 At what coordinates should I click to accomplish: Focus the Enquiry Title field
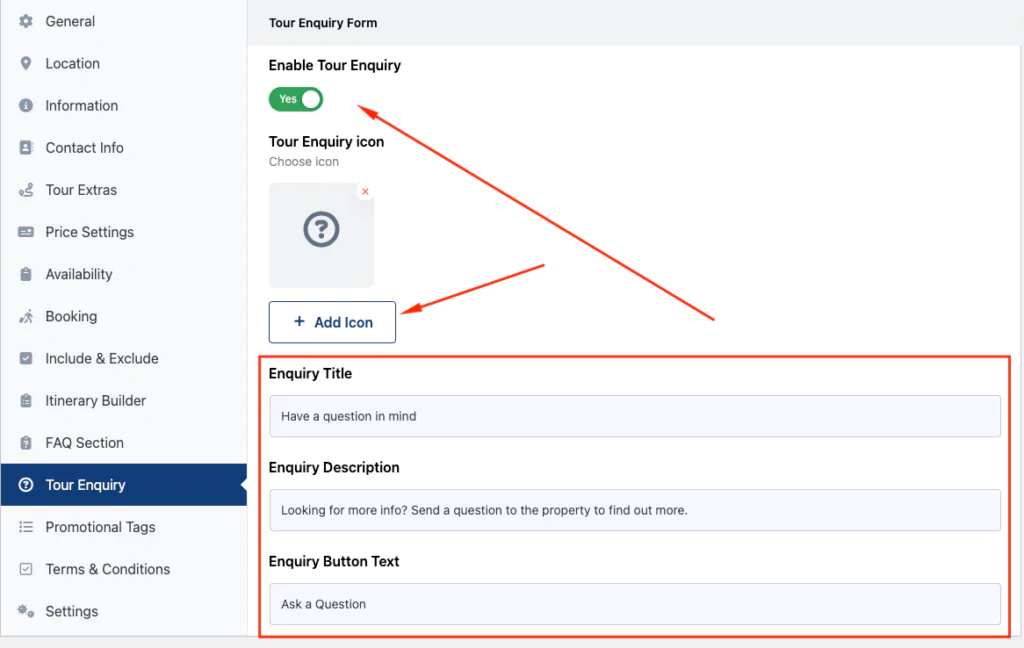click(x=635, y=416)
